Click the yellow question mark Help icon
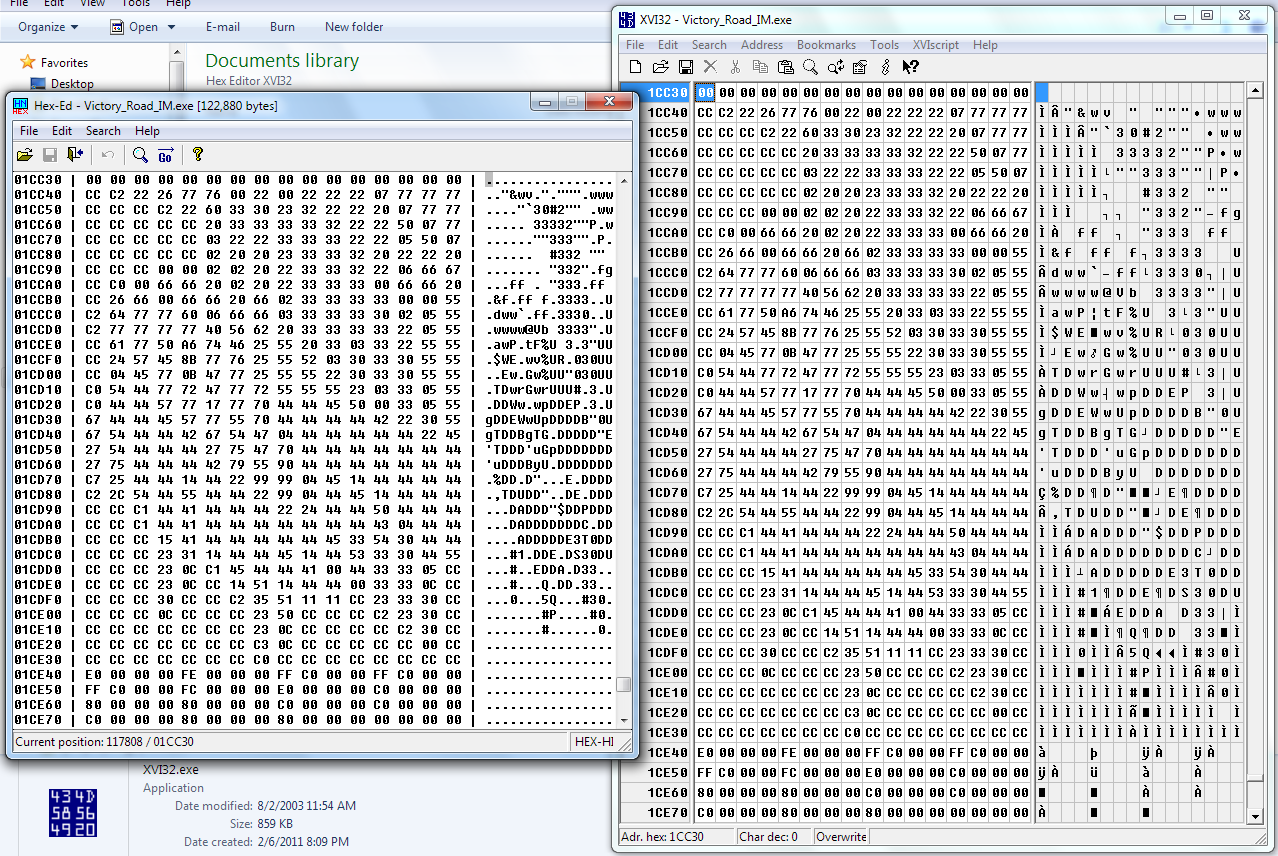 coord(198,154)
